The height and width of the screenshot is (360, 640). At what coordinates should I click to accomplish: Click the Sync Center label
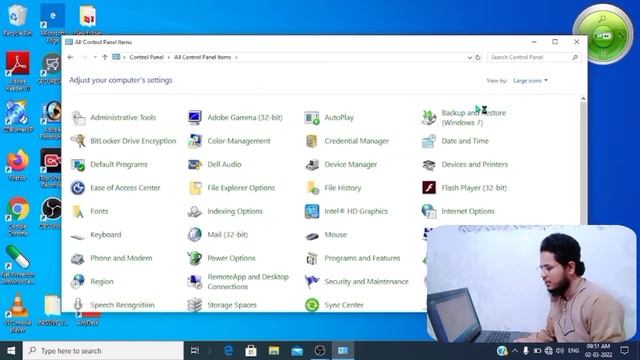pyautogui.click(x=344, y=305)
